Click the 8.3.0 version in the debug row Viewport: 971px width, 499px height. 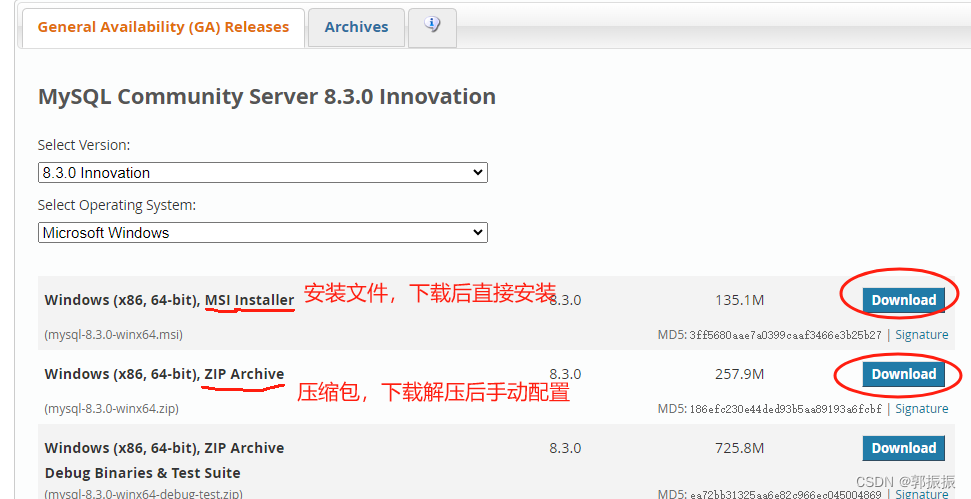[565, 448]
